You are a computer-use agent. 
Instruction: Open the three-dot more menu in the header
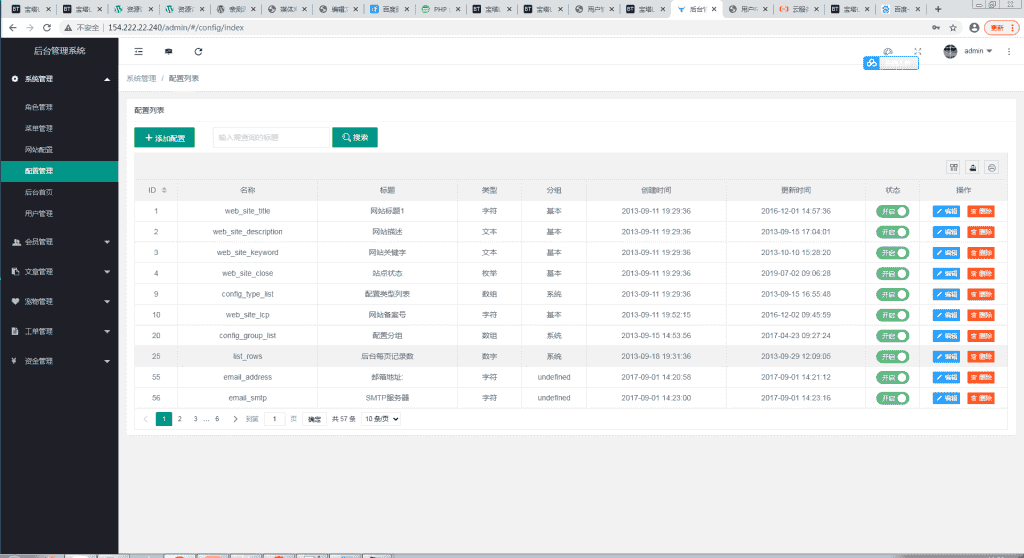[1009, 51]
